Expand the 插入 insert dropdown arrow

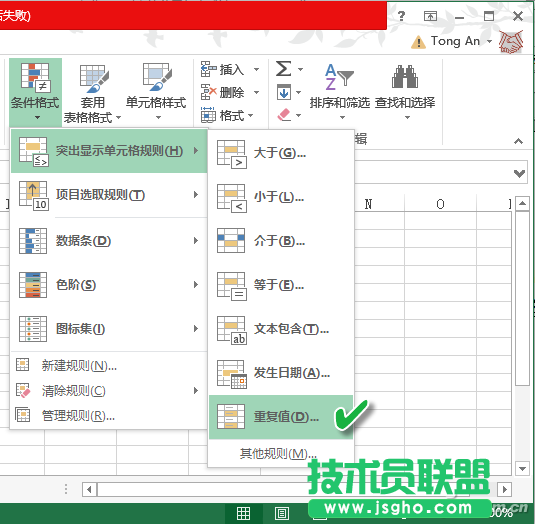pos(257,70)
